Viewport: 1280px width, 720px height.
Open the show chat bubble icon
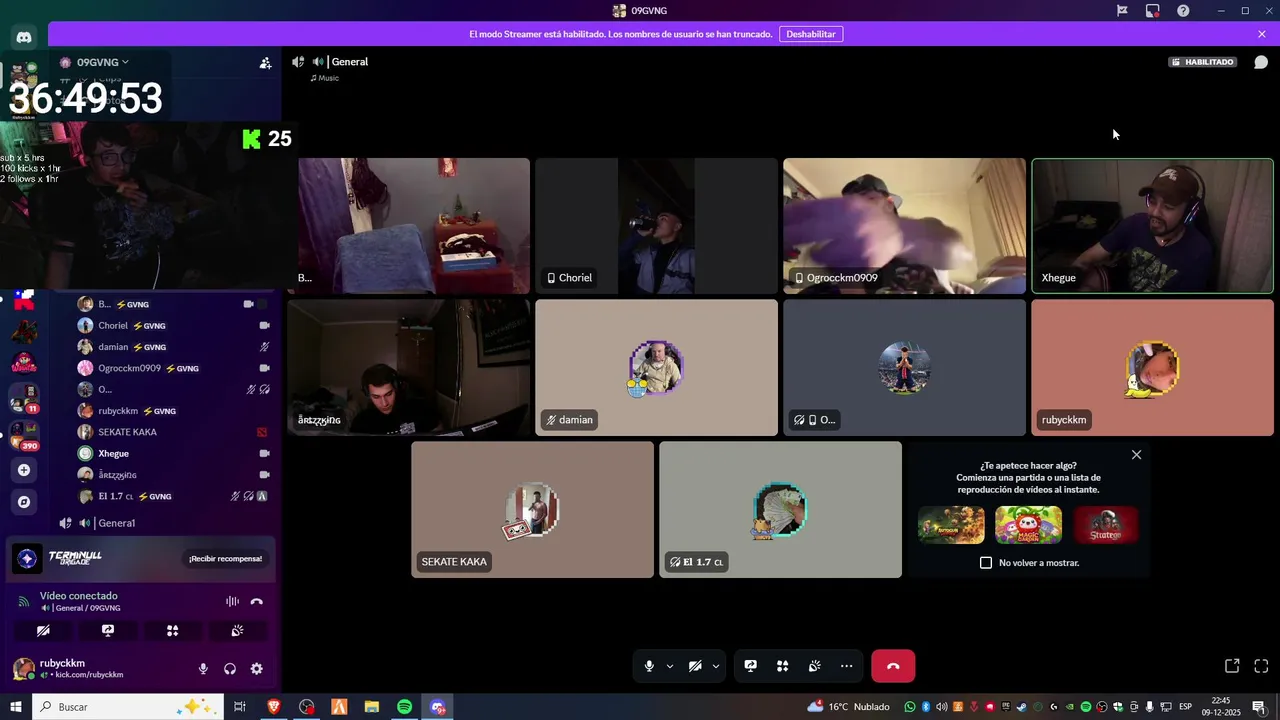pyautogui.click(x=1261, y=62)
